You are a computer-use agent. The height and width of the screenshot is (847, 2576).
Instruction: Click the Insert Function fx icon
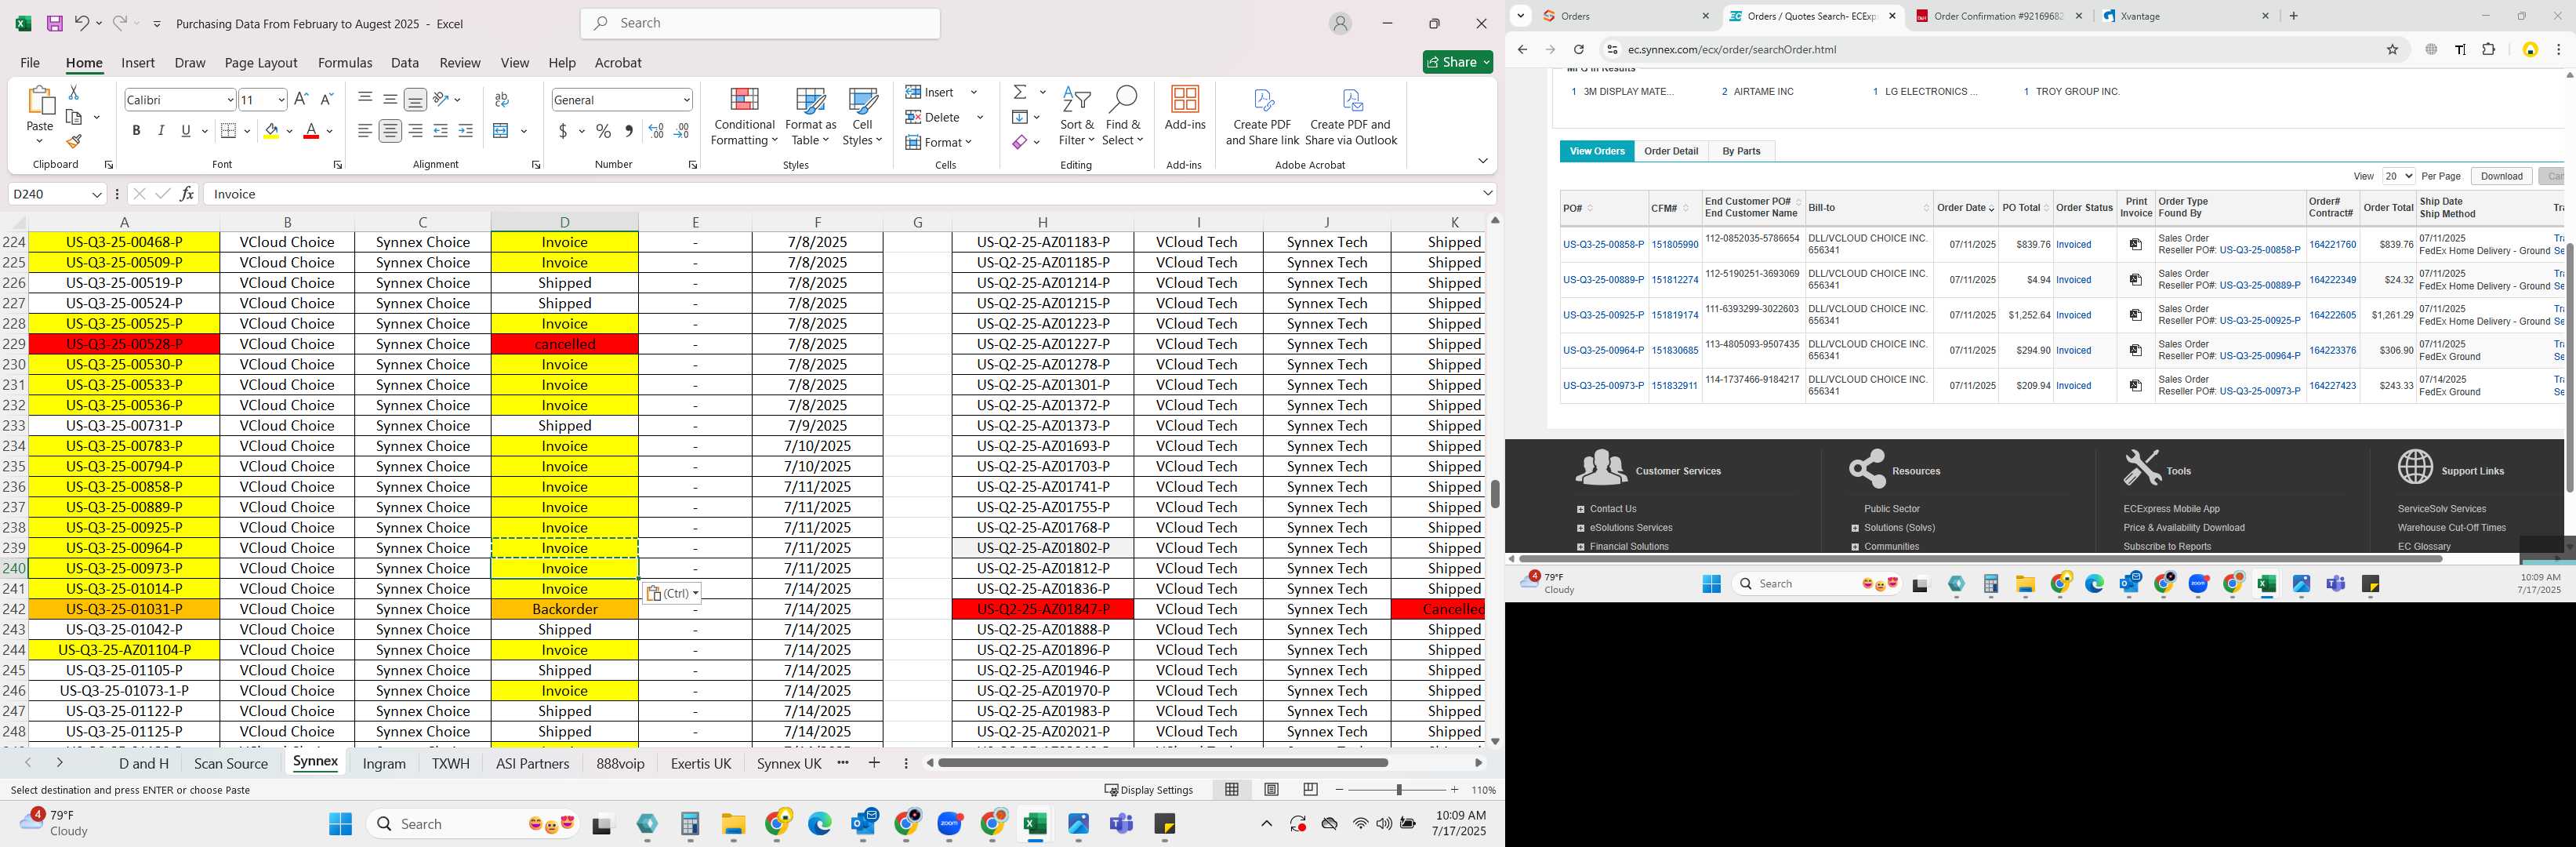pyautogui.click(x=187, y=194)
